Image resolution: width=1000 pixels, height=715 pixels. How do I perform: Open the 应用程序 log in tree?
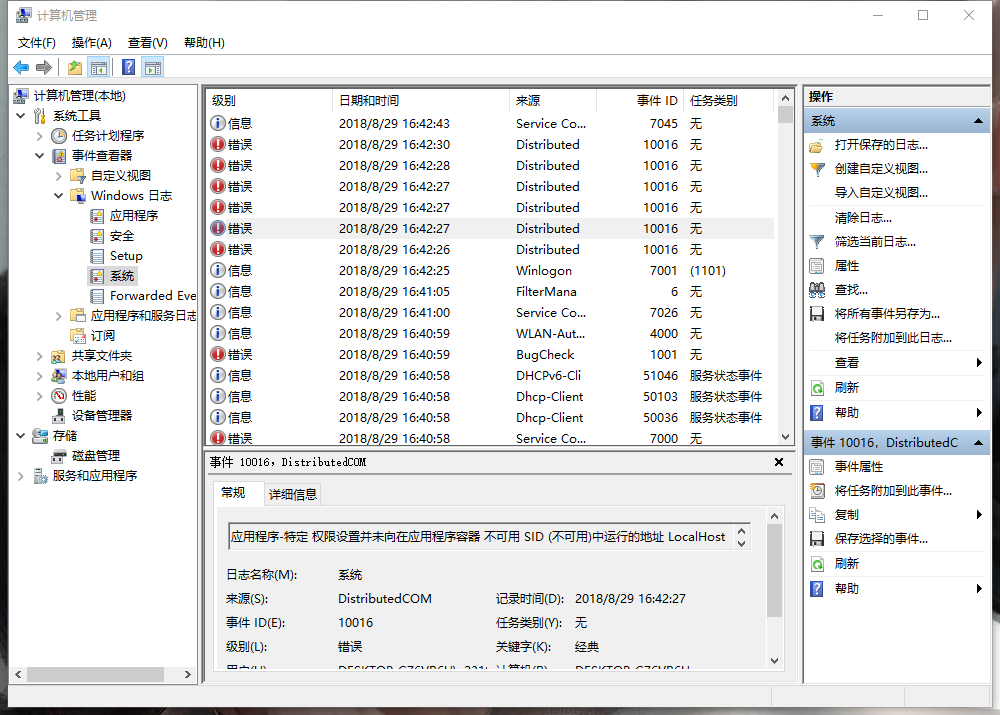tap(134, 216)
